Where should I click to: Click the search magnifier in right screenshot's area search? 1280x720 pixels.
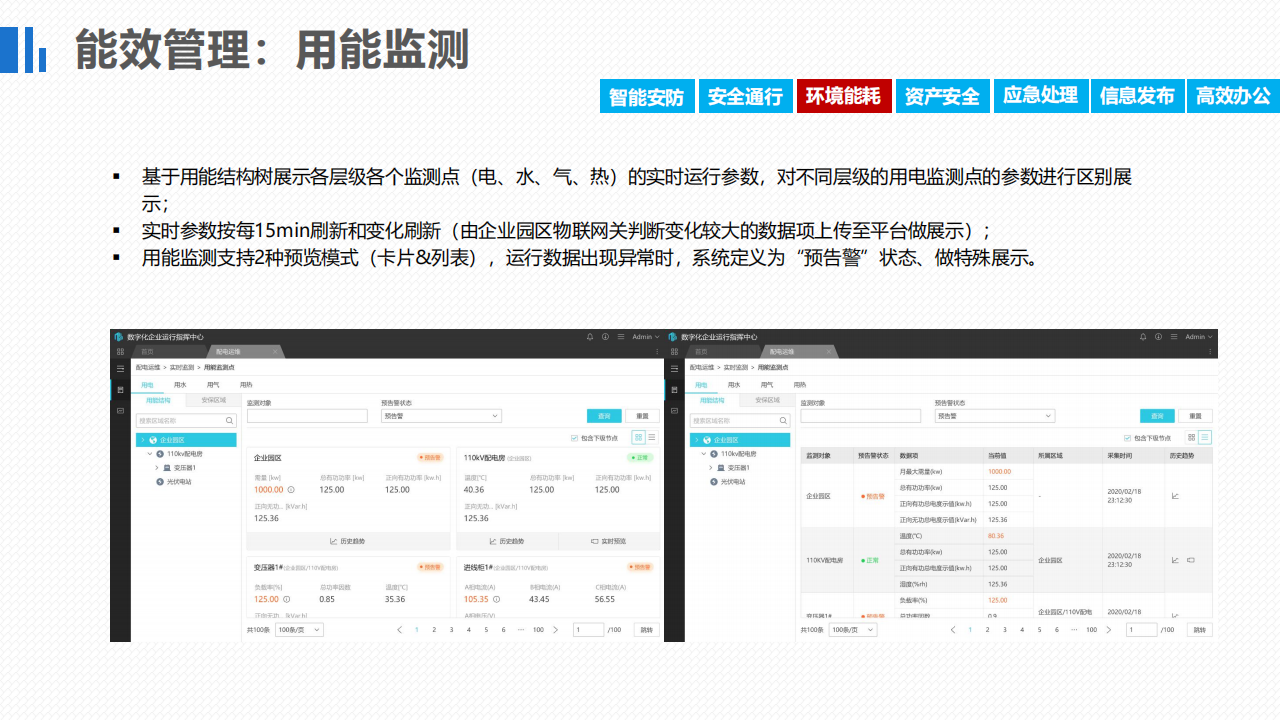click(783, 421)
